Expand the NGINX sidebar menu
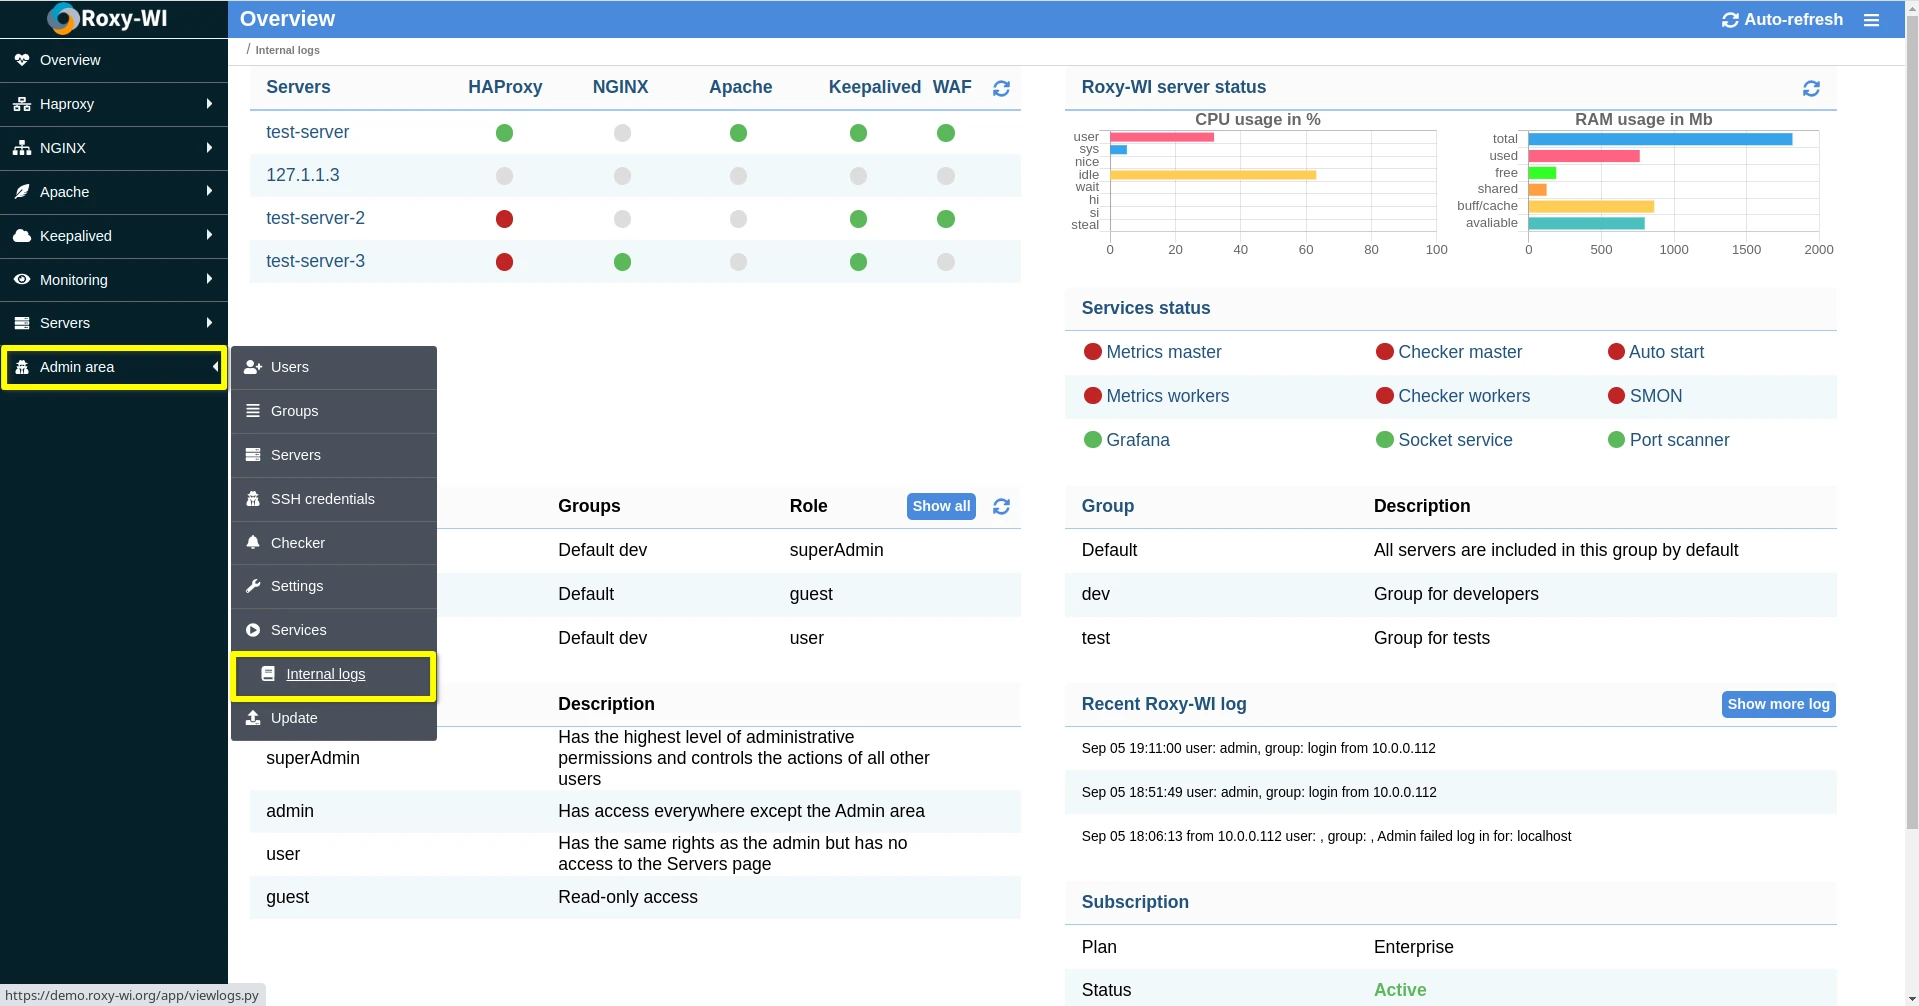 tap(114, 148)
